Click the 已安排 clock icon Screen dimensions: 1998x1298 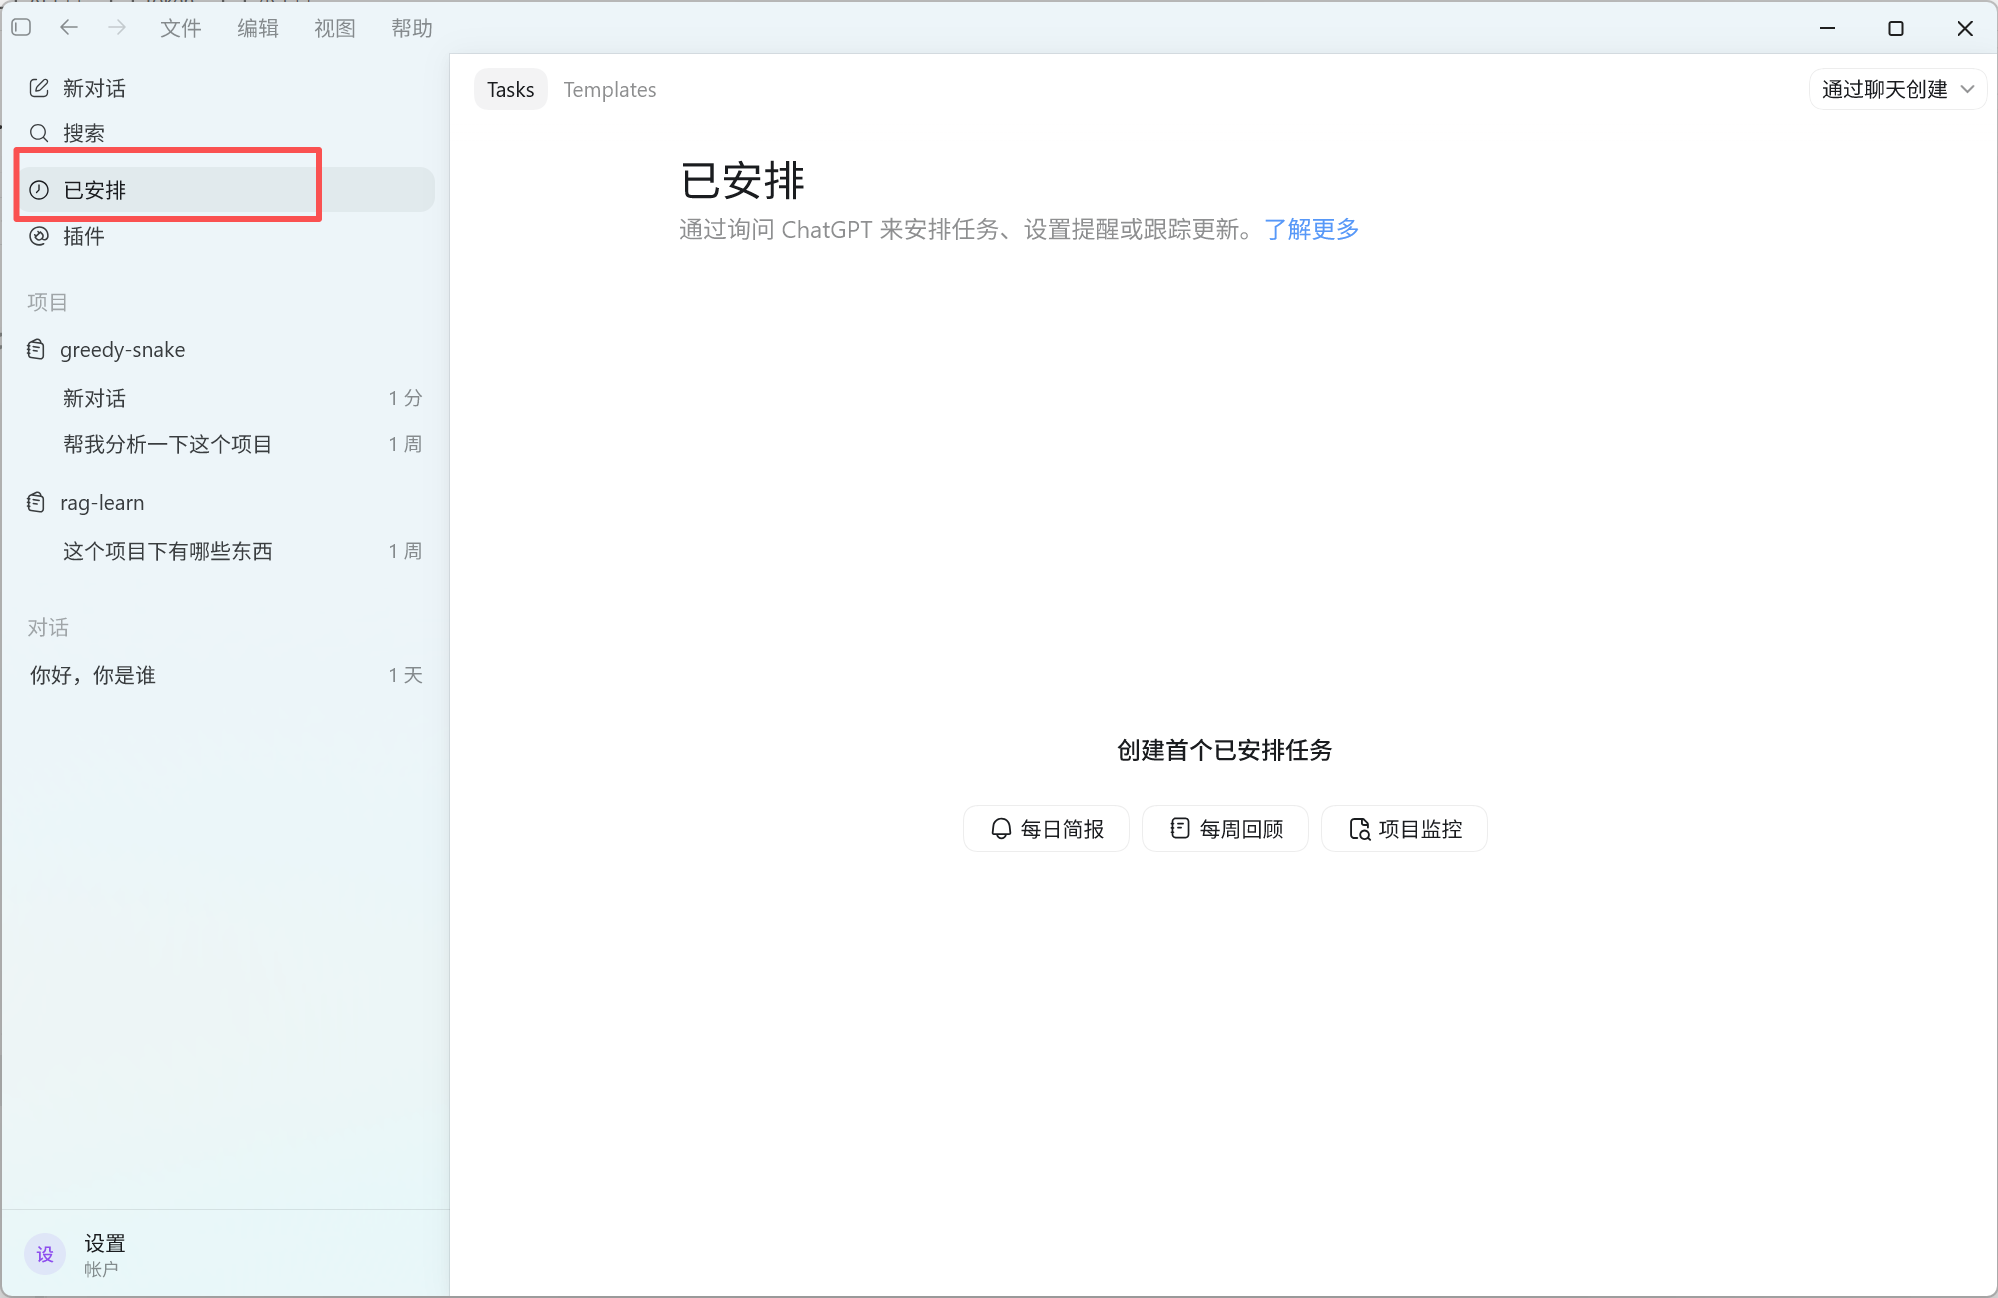tap(39, 190)
